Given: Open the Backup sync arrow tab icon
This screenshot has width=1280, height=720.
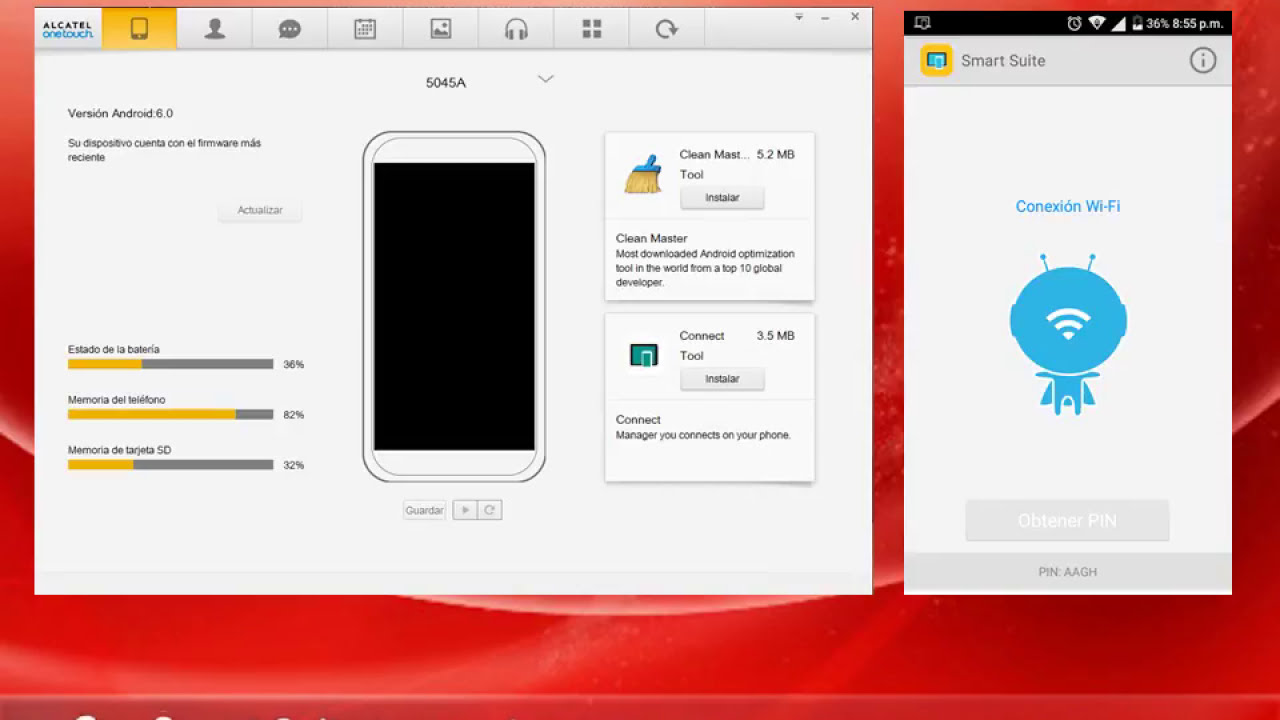Looking at the screenshot, I should click(667, 30).
